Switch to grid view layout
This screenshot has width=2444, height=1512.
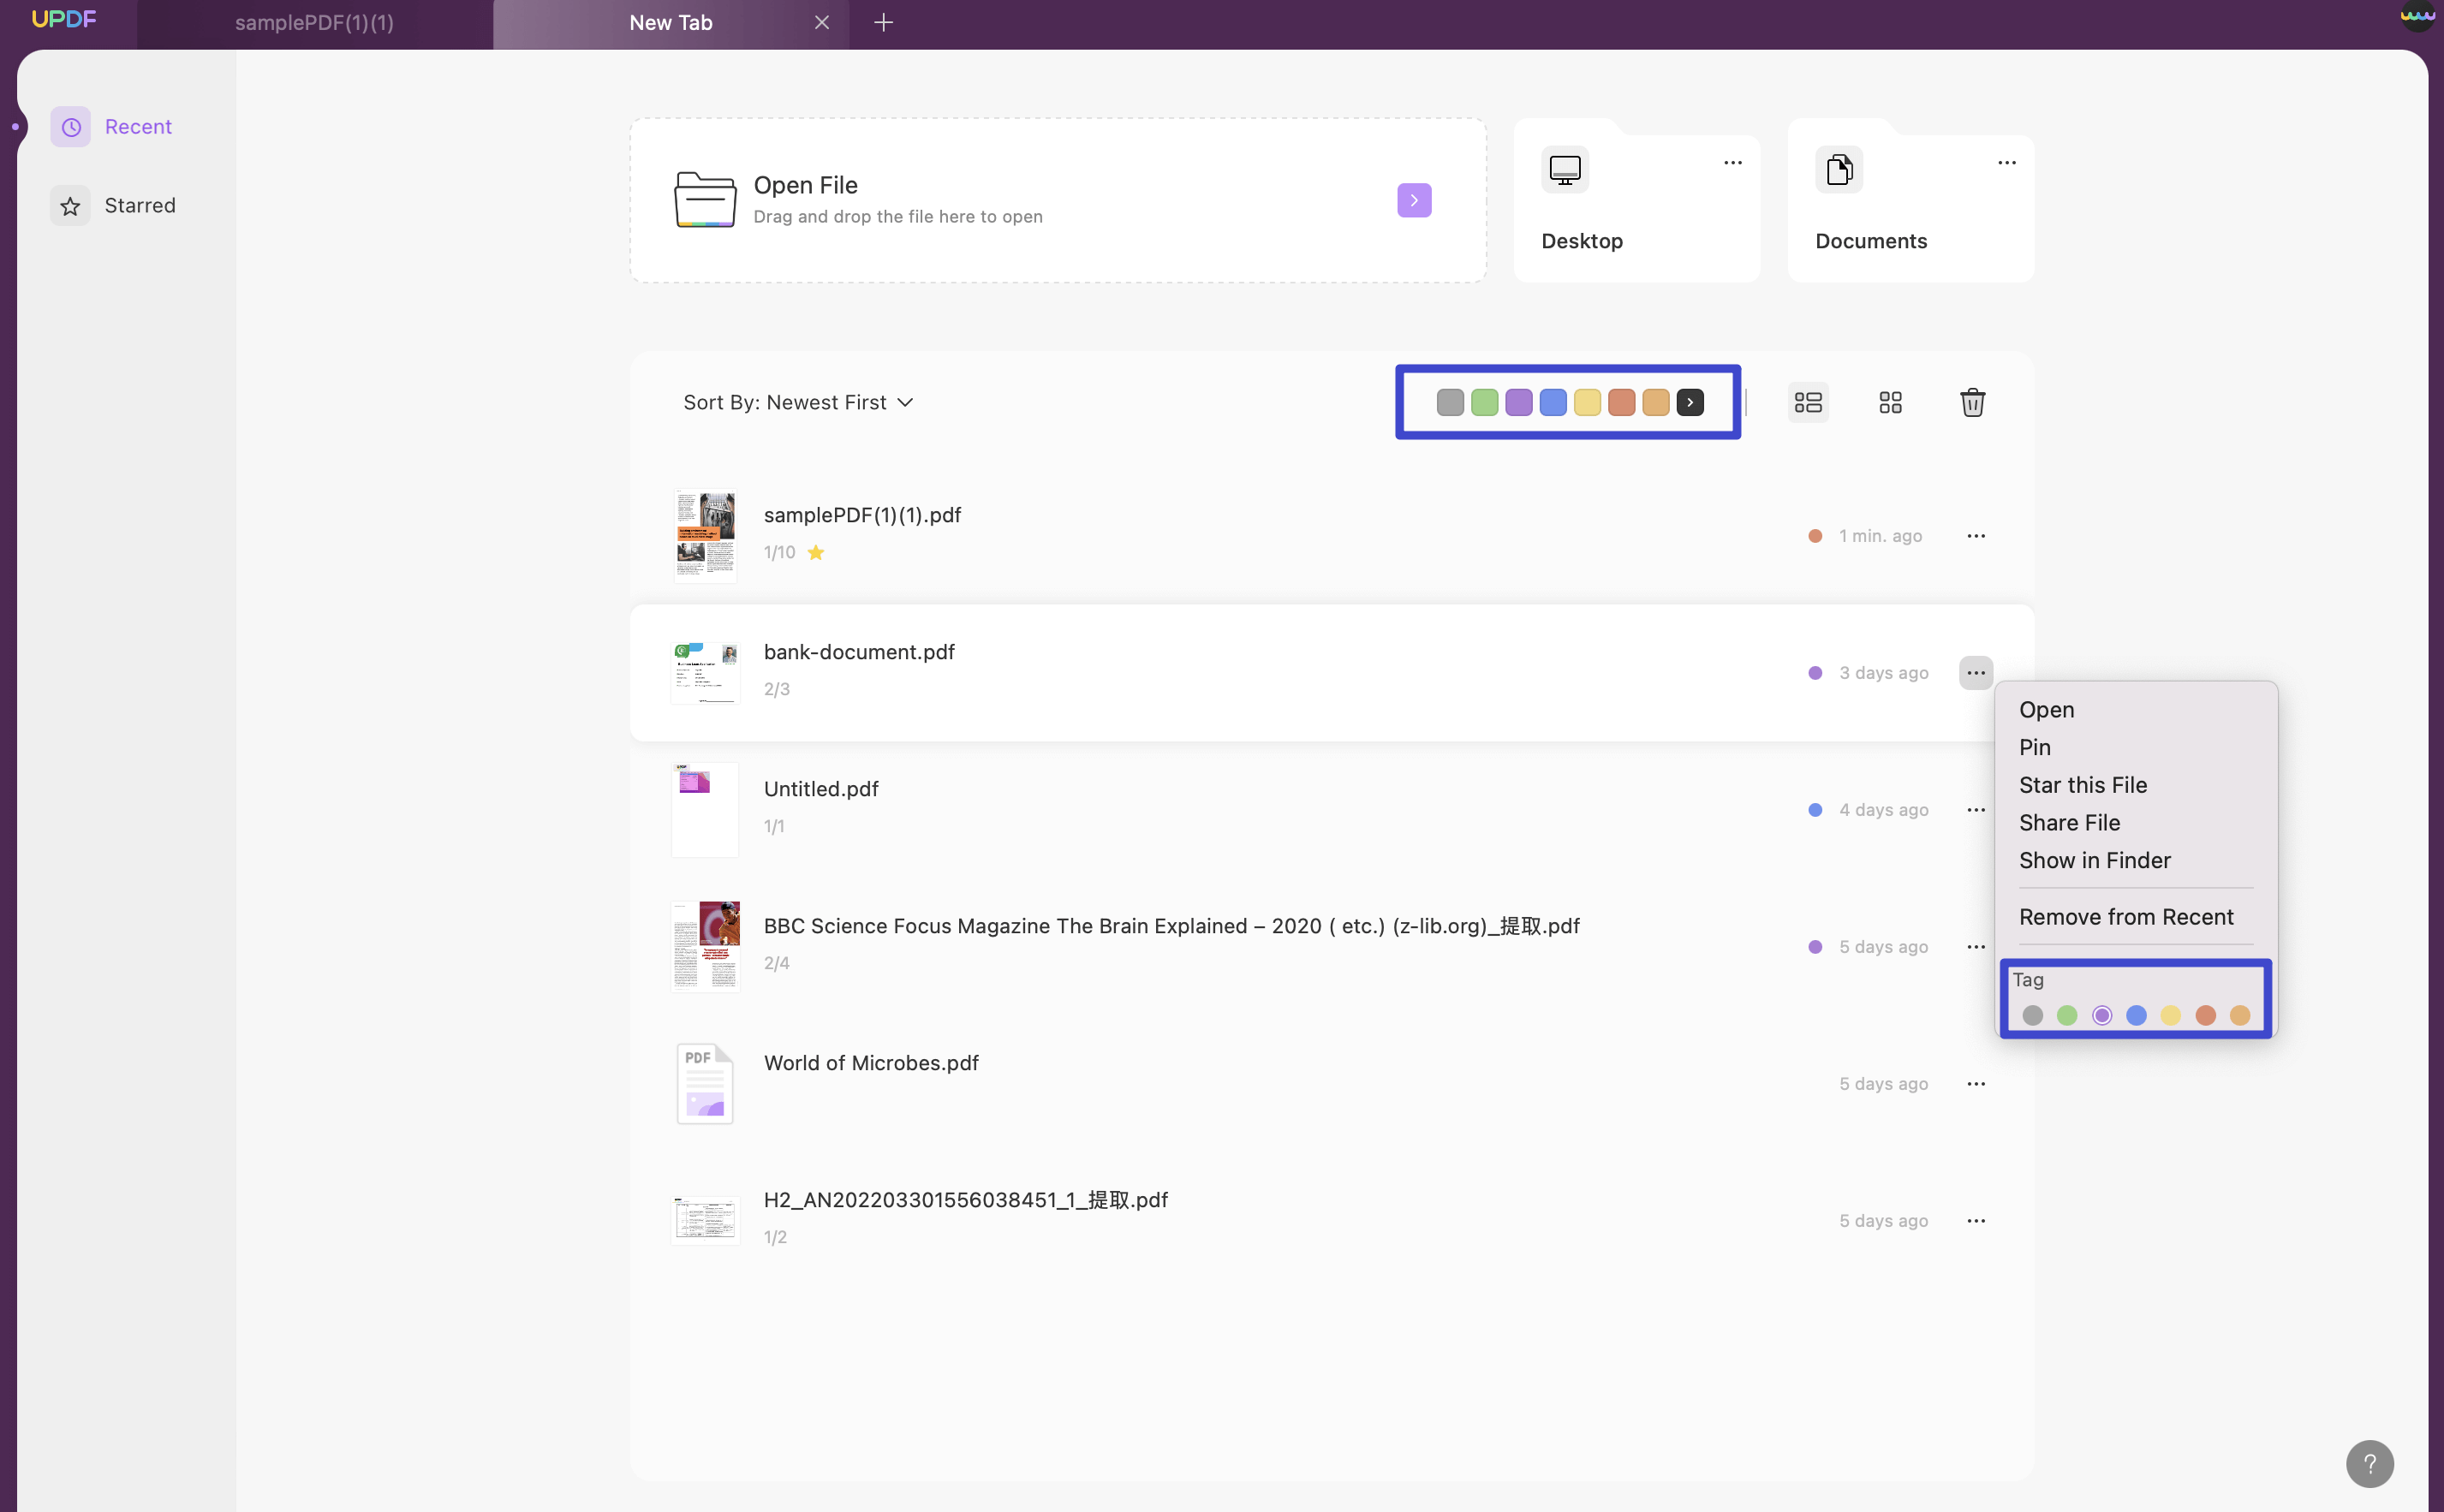pos(1890,402)
